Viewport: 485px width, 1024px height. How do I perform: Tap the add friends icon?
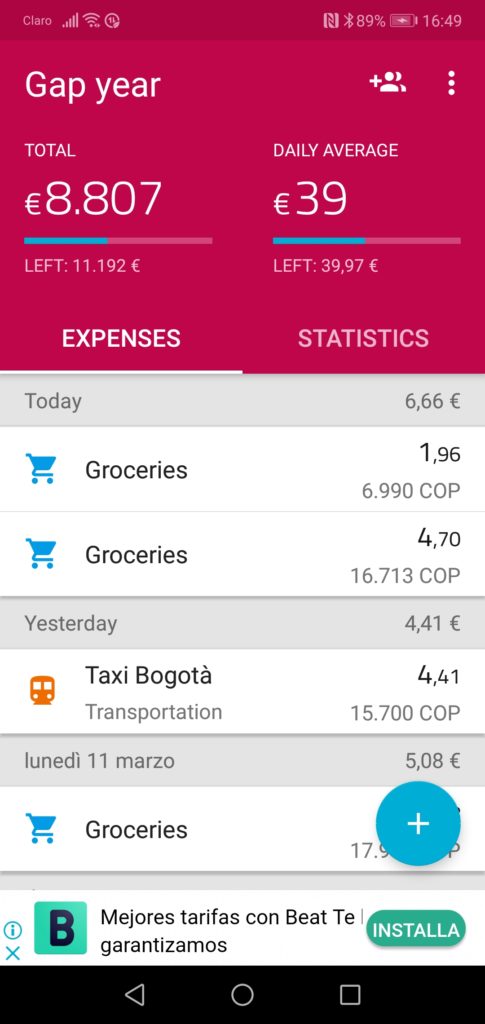click(x=388, y=83)
